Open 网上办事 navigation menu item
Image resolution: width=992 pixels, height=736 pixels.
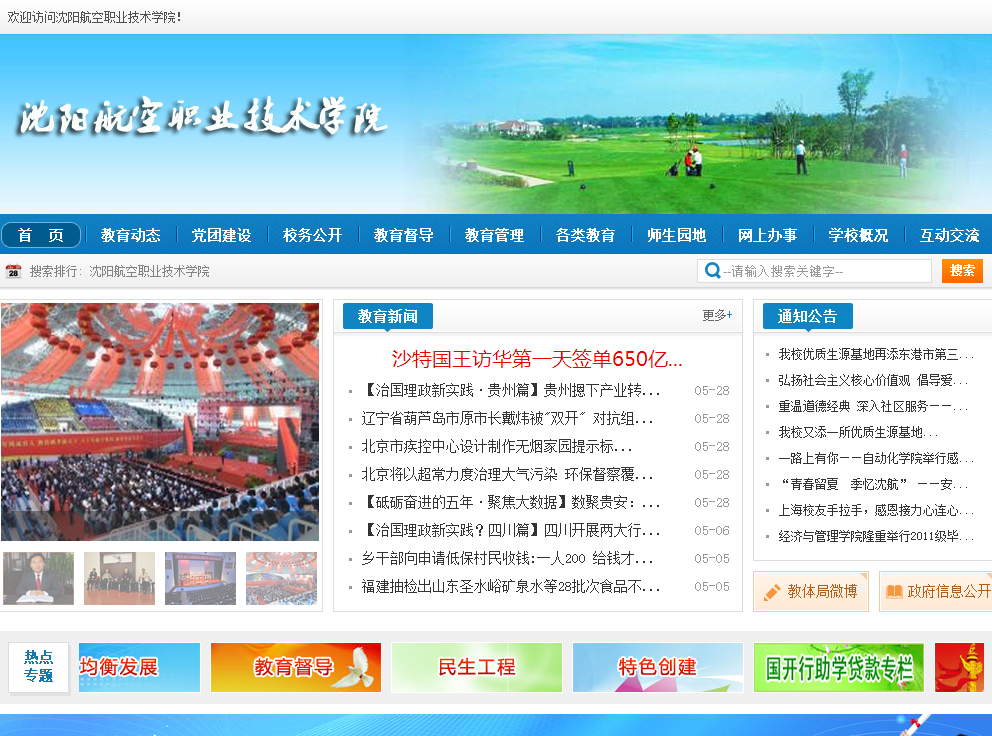767,235
